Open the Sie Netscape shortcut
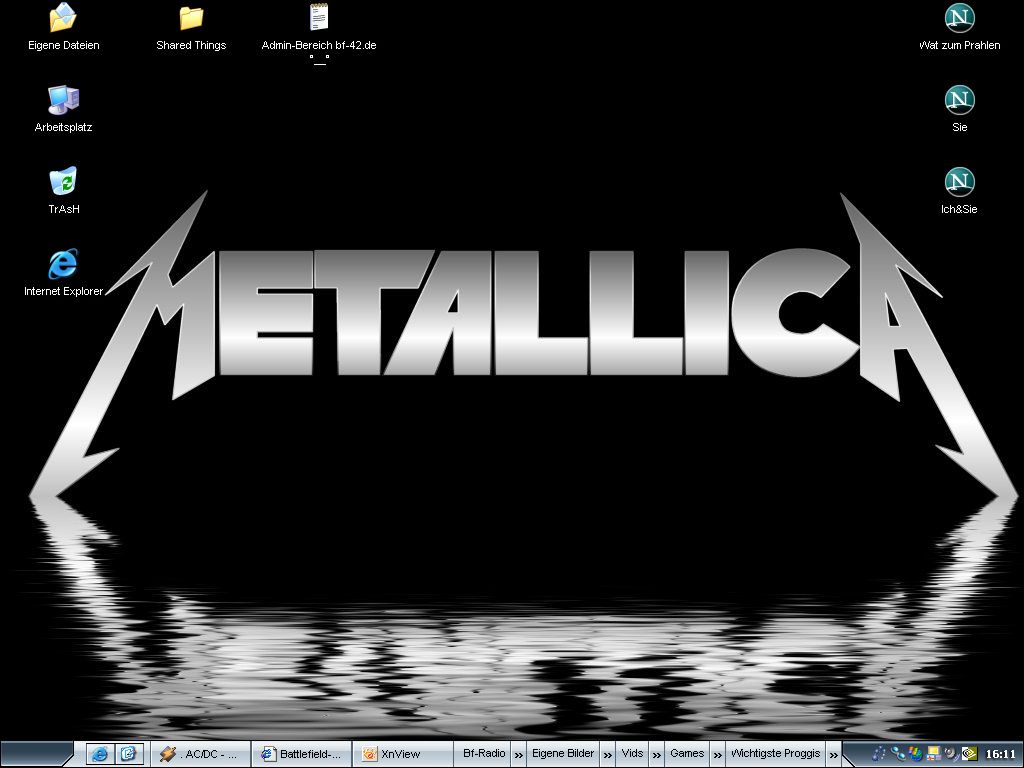Screen dimensions: 1024x768 (x=959, y=100)
